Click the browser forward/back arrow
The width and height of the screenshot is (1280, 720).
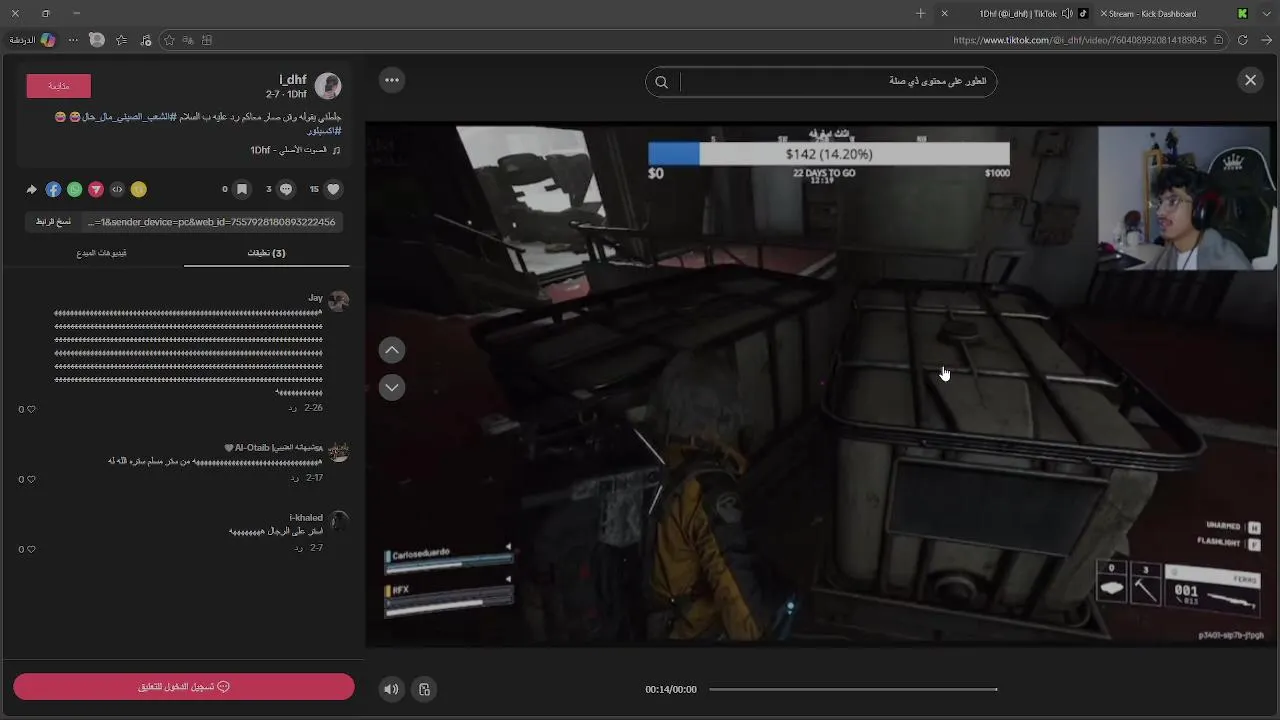1265,40
